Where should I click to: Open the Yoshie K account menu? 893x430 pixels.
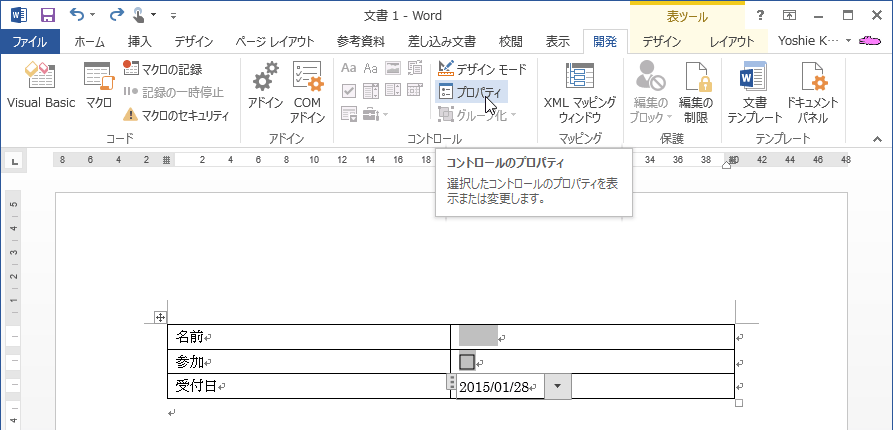(814, 41)
